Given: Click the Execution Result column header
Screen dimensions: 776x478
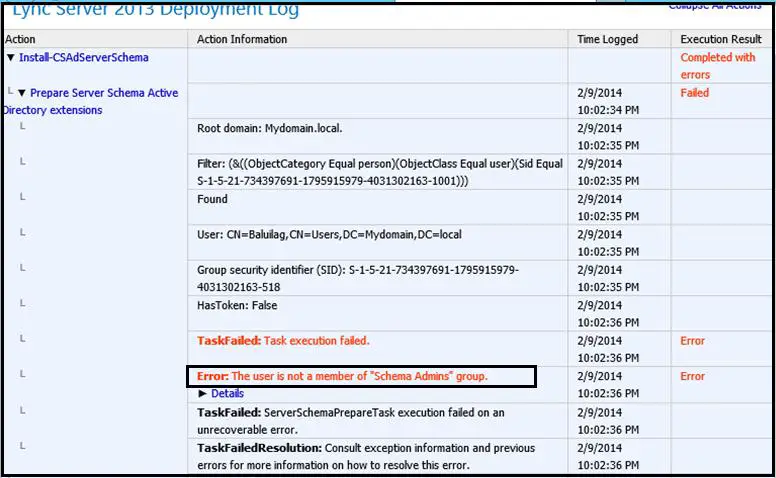Looking at the screenshot, I should (721, 39).
